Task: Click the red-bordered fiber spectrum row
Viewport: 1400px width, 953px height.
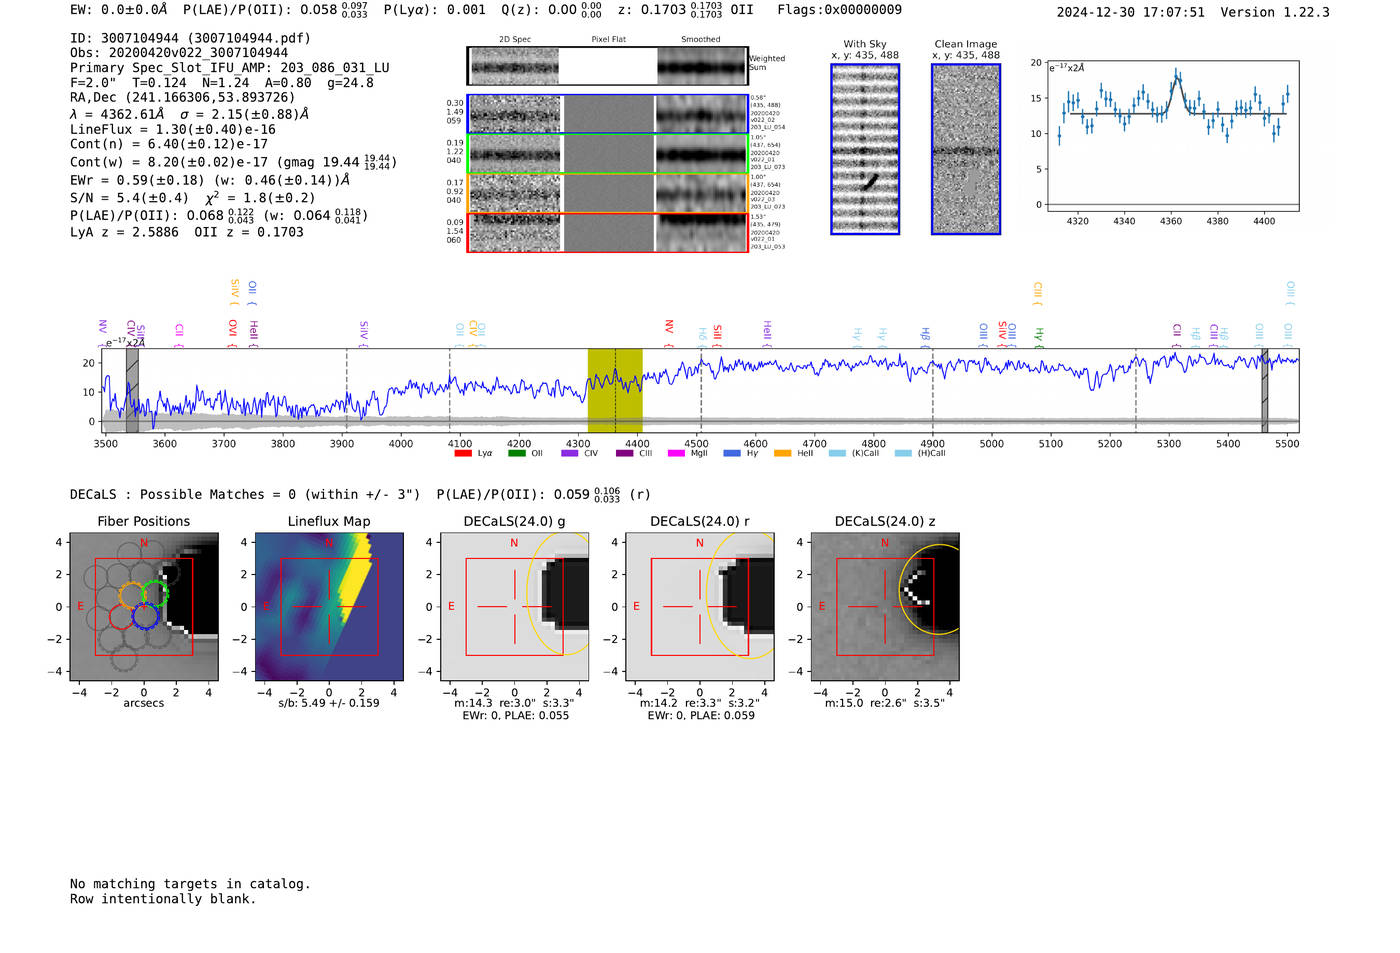Action: (x=608, y=232)
